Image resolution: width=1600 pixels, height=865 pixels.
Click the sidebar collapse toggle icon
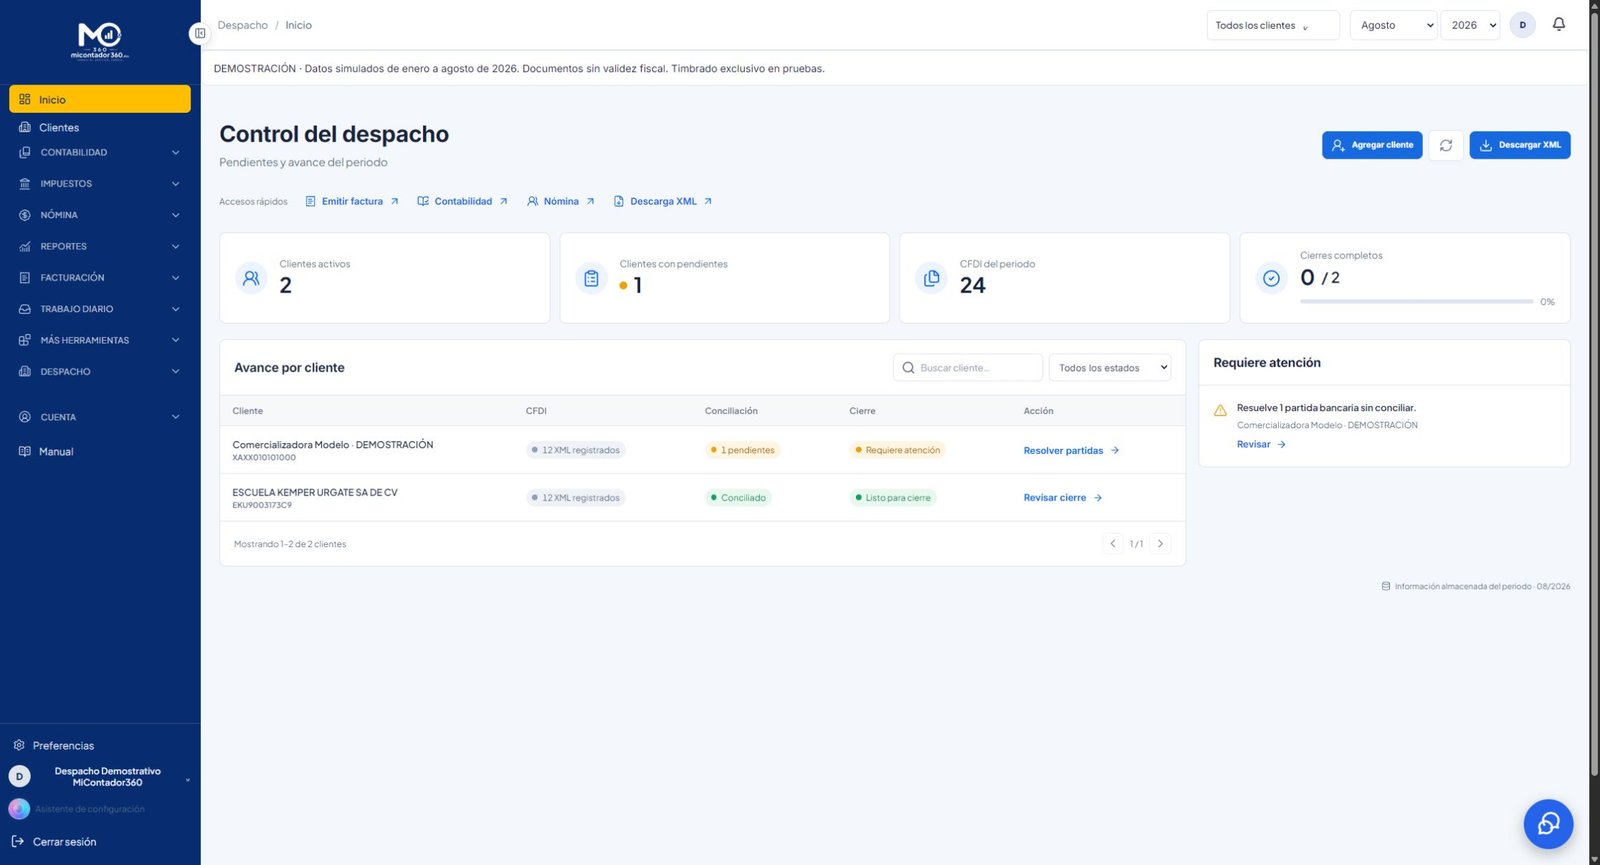199,34
